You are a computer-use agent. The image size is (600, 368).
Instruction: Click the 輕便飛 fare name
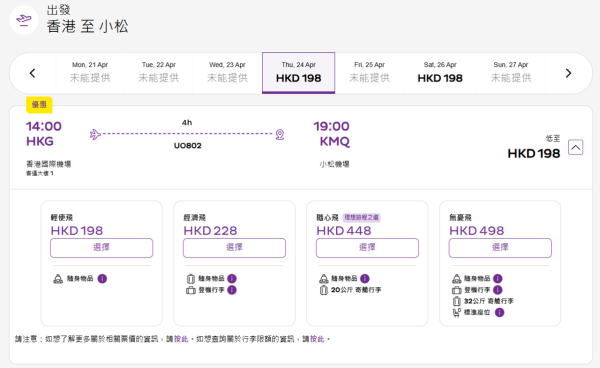62,218
